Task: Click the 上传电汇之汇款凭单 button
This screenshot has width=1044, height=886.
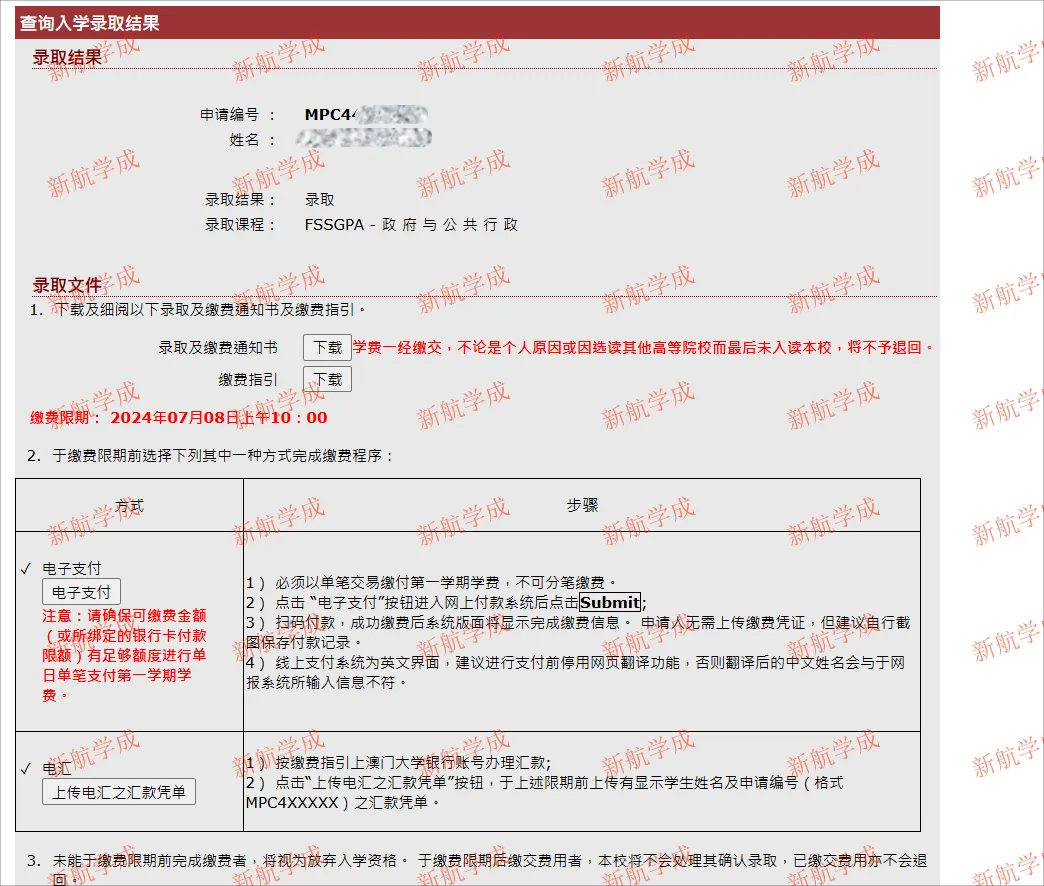Action: click(119, 792)
